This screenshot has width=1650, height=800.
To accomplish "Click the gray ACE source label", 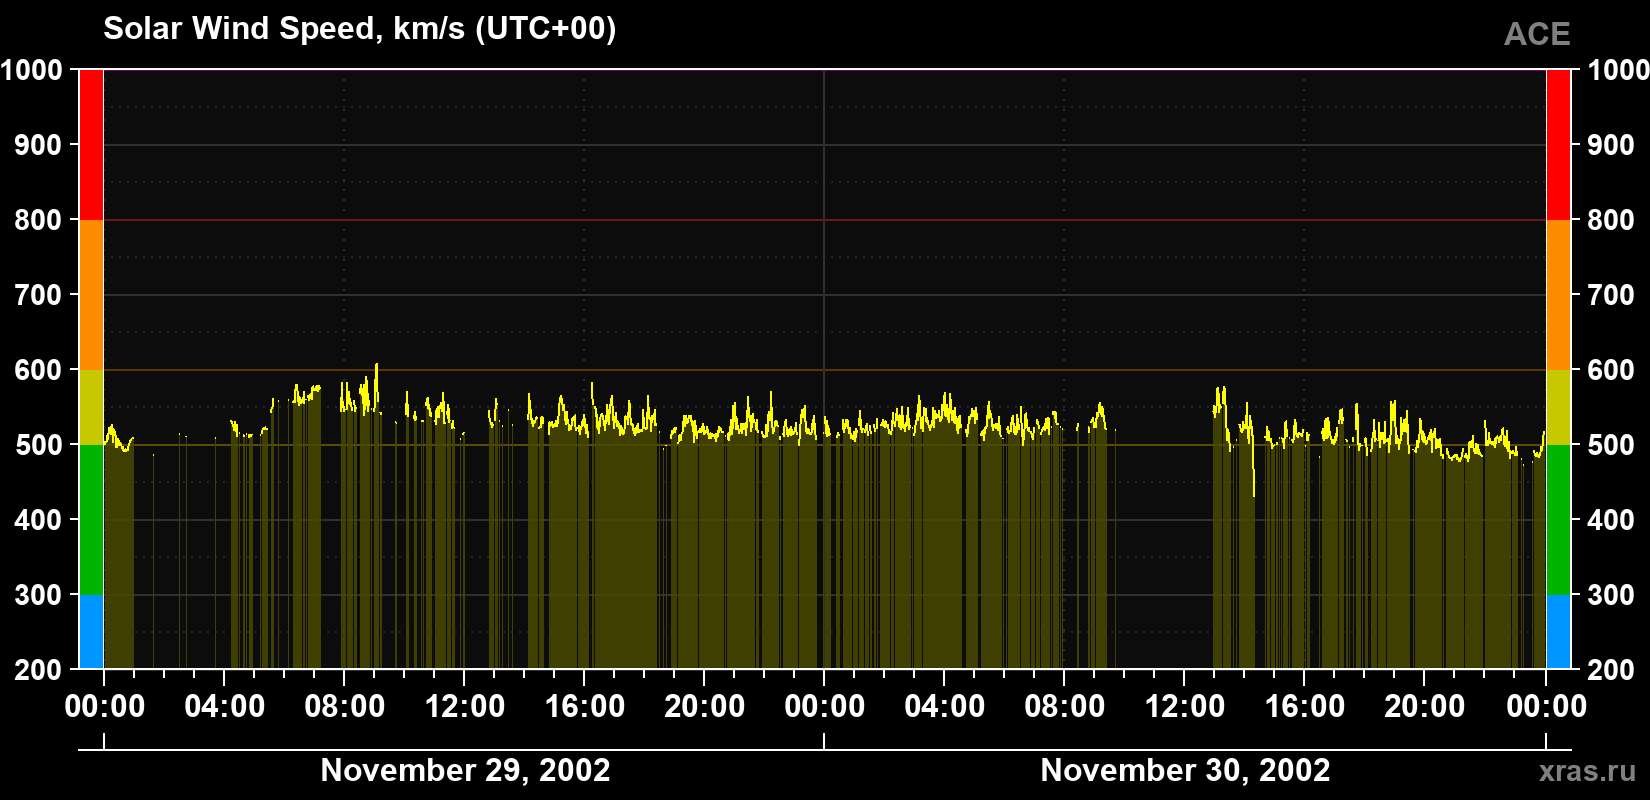I will (1537, 35).
